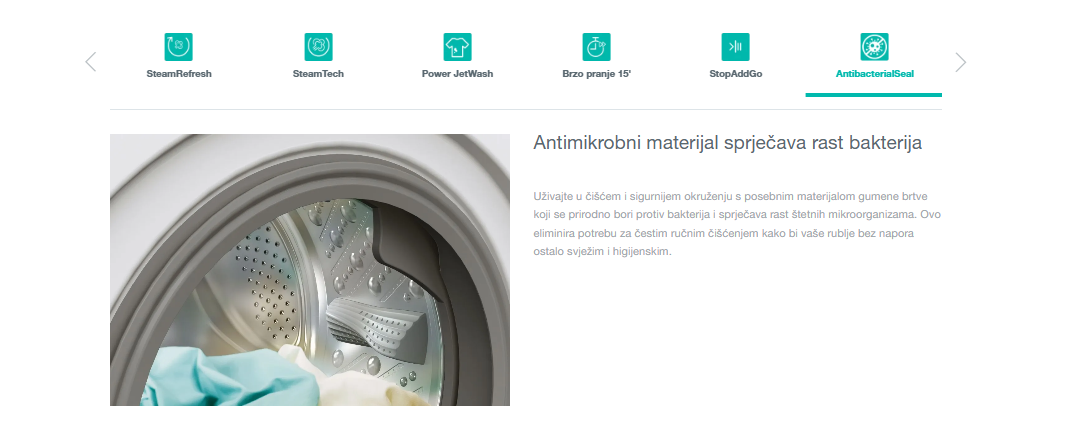The height and width of the screenshot is (442, 1078).
Task: Select the AntibacterialSeal bacteria icon
Action: (874, 47)
